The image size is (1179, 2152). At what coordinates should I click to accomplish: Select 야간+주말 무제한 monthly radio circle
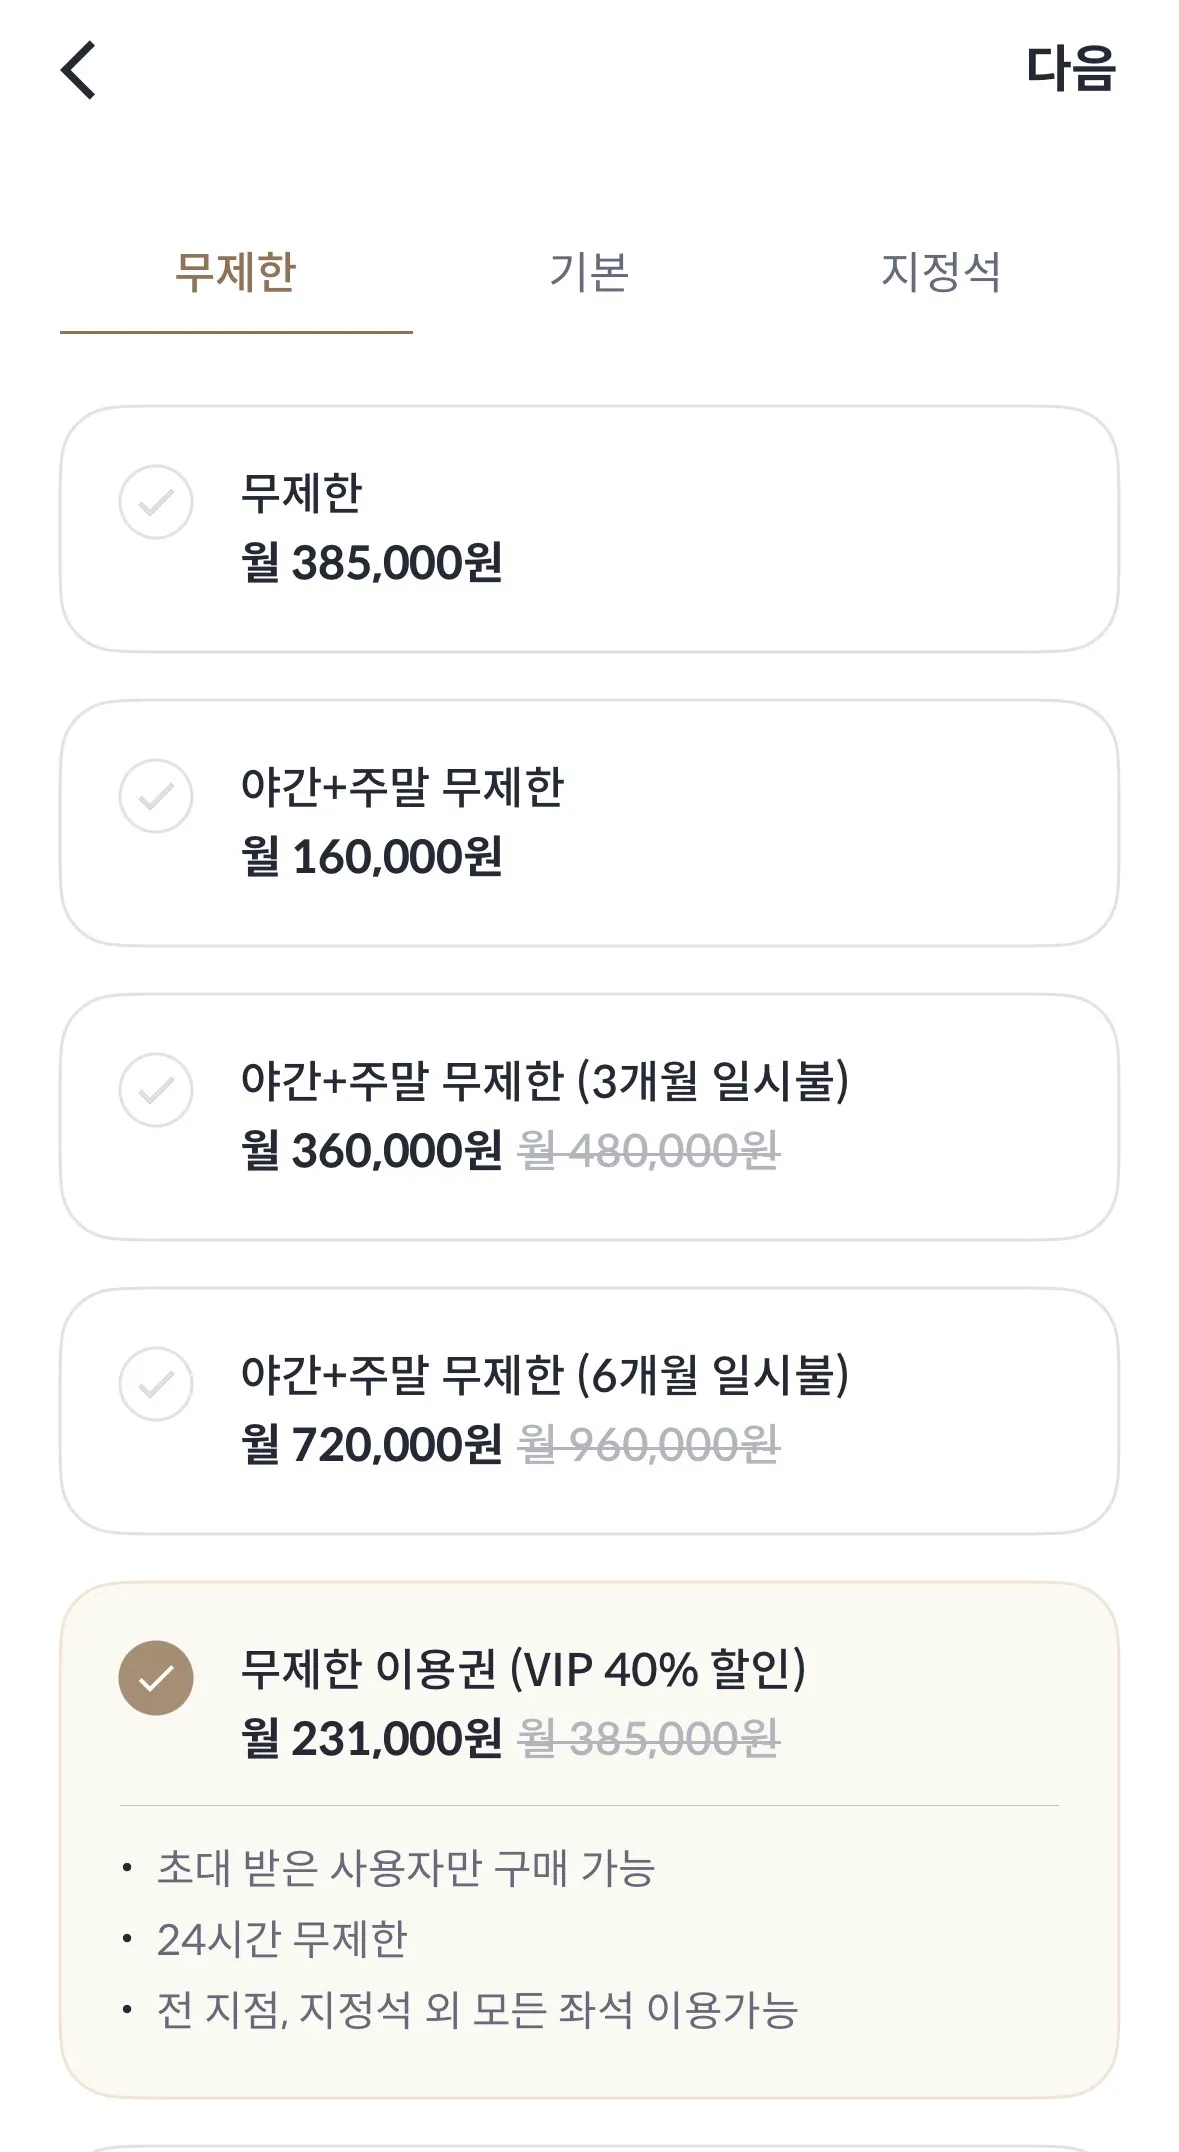click(156, 796)
